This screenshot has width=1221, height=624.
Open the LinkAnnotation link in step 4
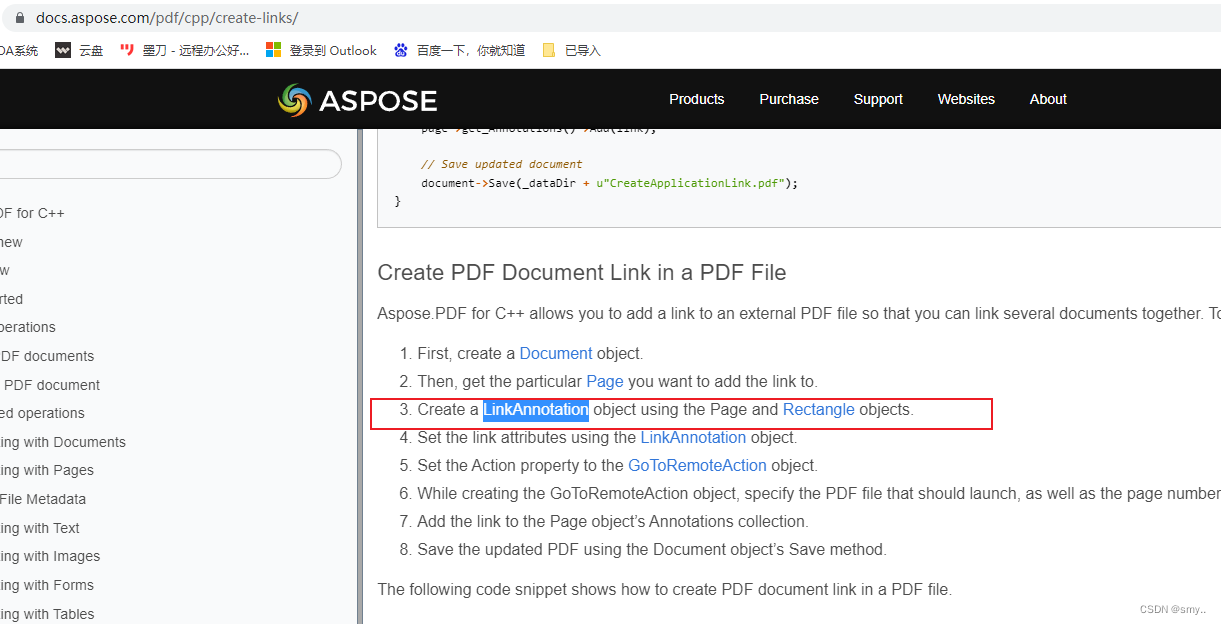tap(693, 437)
